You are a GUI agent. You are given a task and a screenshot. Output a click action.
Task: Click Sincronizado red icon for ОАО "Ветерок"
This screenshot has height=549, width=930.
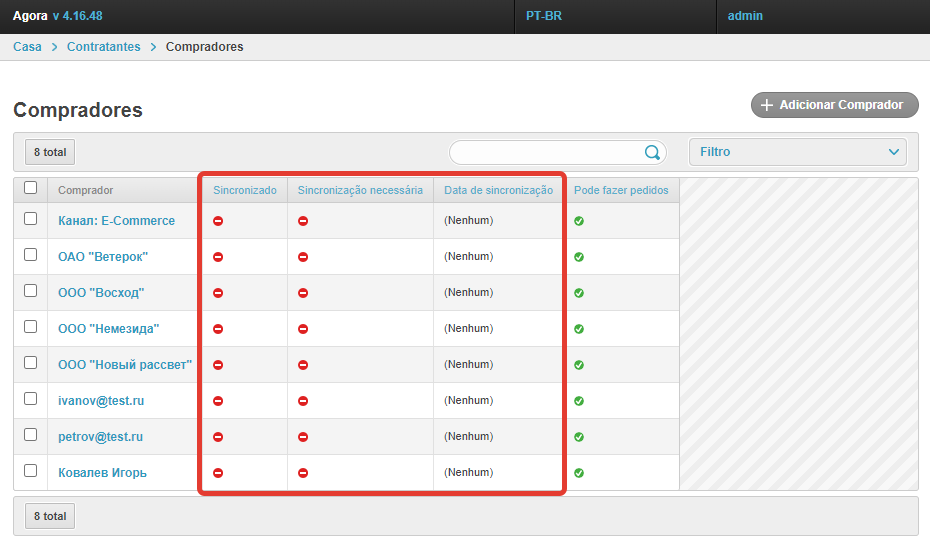[x=218, y=257]
